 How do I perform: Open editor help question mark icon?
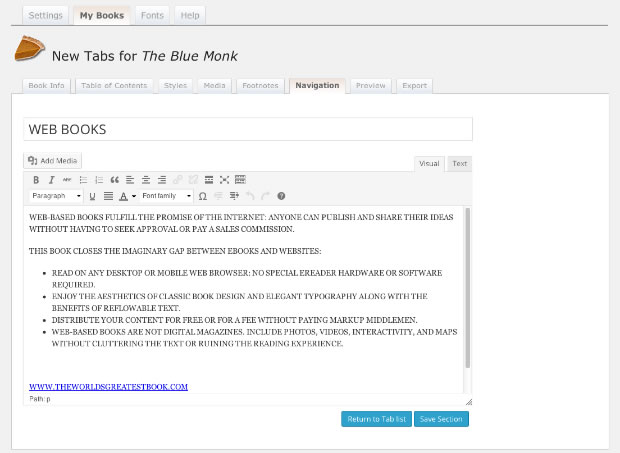[x=281, y=196]
